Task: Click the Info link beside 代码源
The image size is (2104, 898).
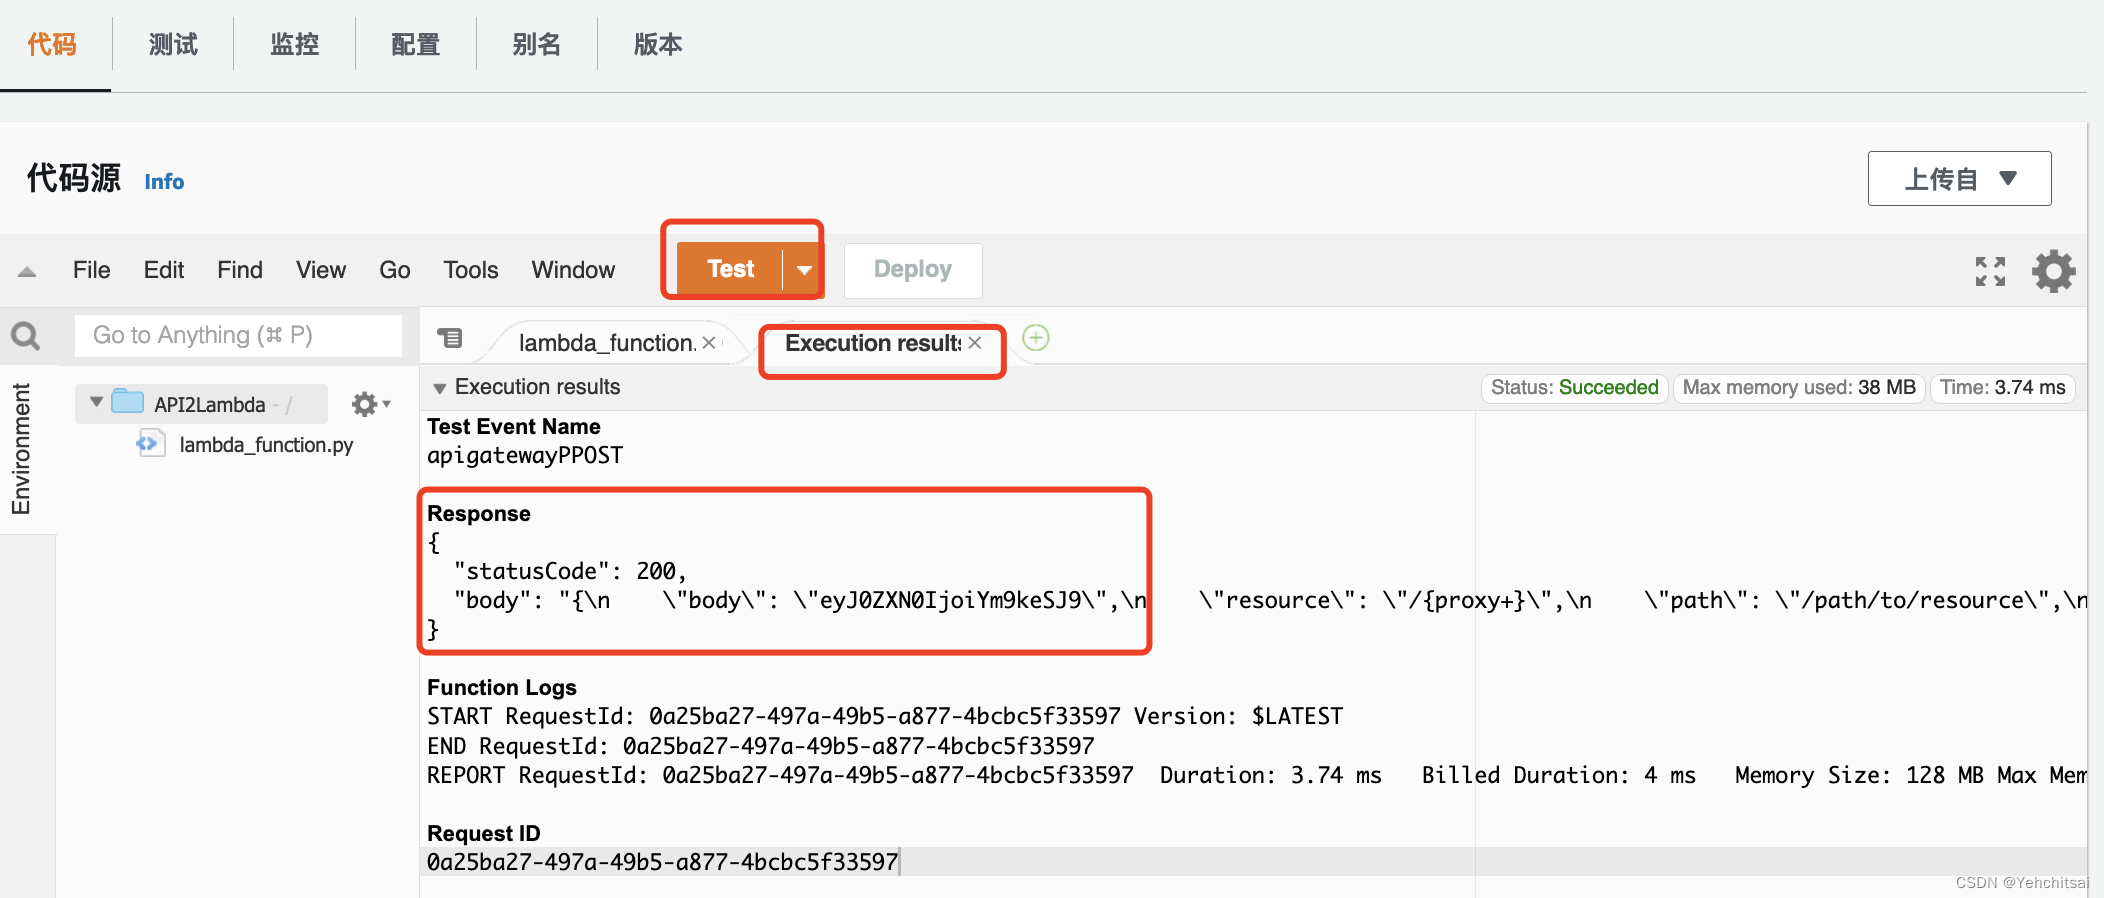Action: [x=164, y=182]
